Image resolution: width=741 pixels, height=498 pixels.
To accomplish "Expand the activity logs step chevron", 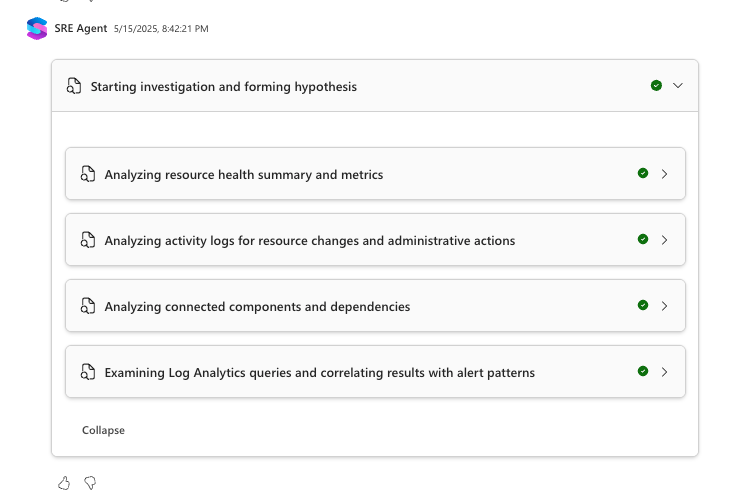I will (x=665, y=240).
